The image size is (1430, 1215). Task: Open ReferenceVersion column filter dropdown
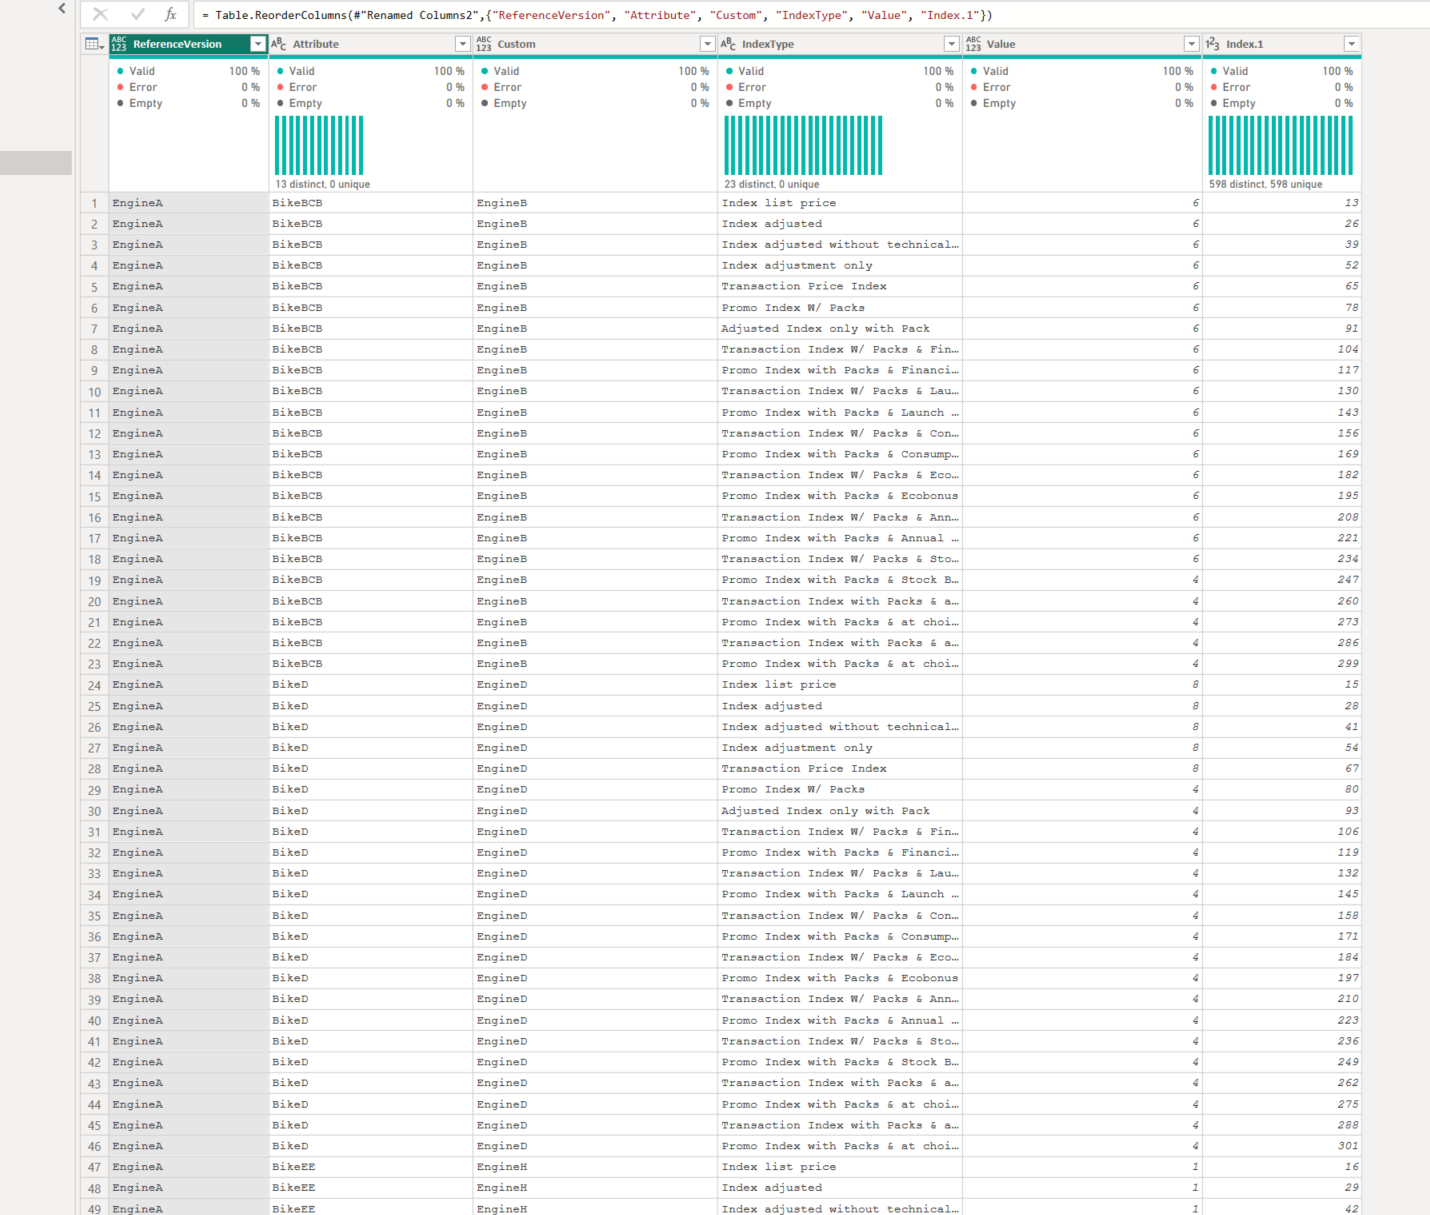click(258, 44)
